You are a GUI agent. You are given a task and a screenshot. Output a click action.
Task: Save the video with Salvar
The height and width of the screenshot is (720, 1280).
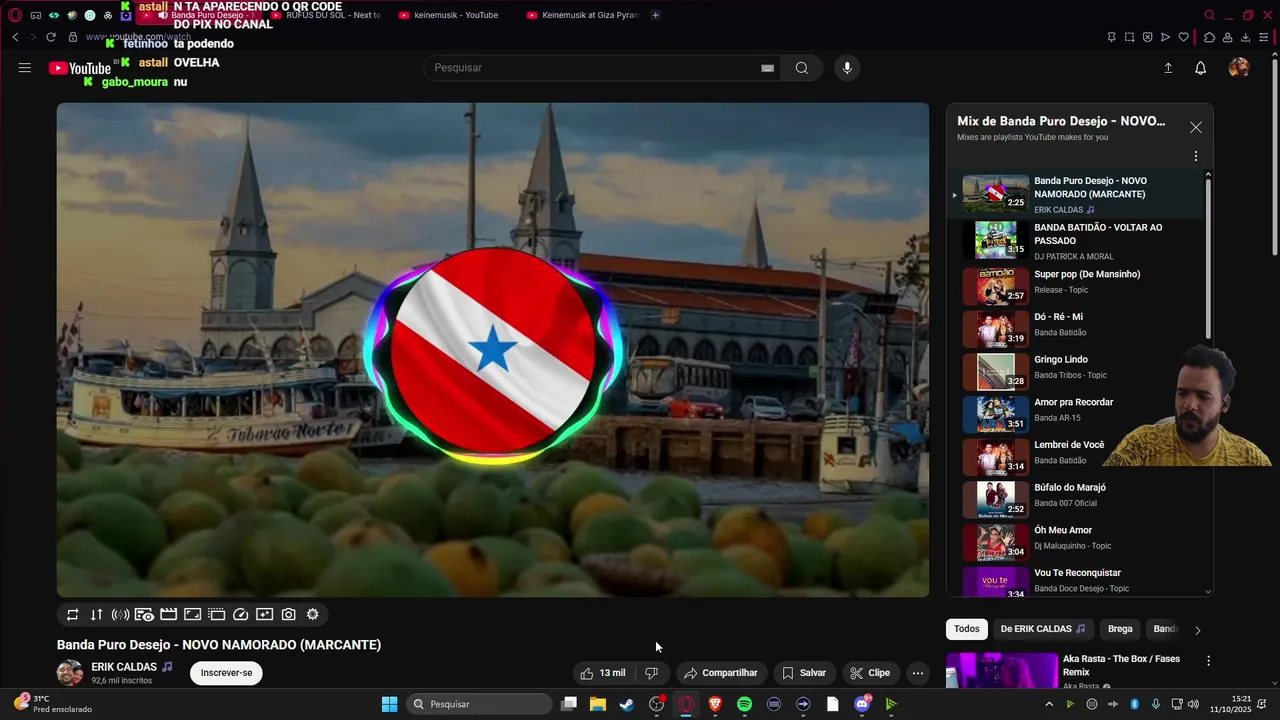tap(804, 673)
